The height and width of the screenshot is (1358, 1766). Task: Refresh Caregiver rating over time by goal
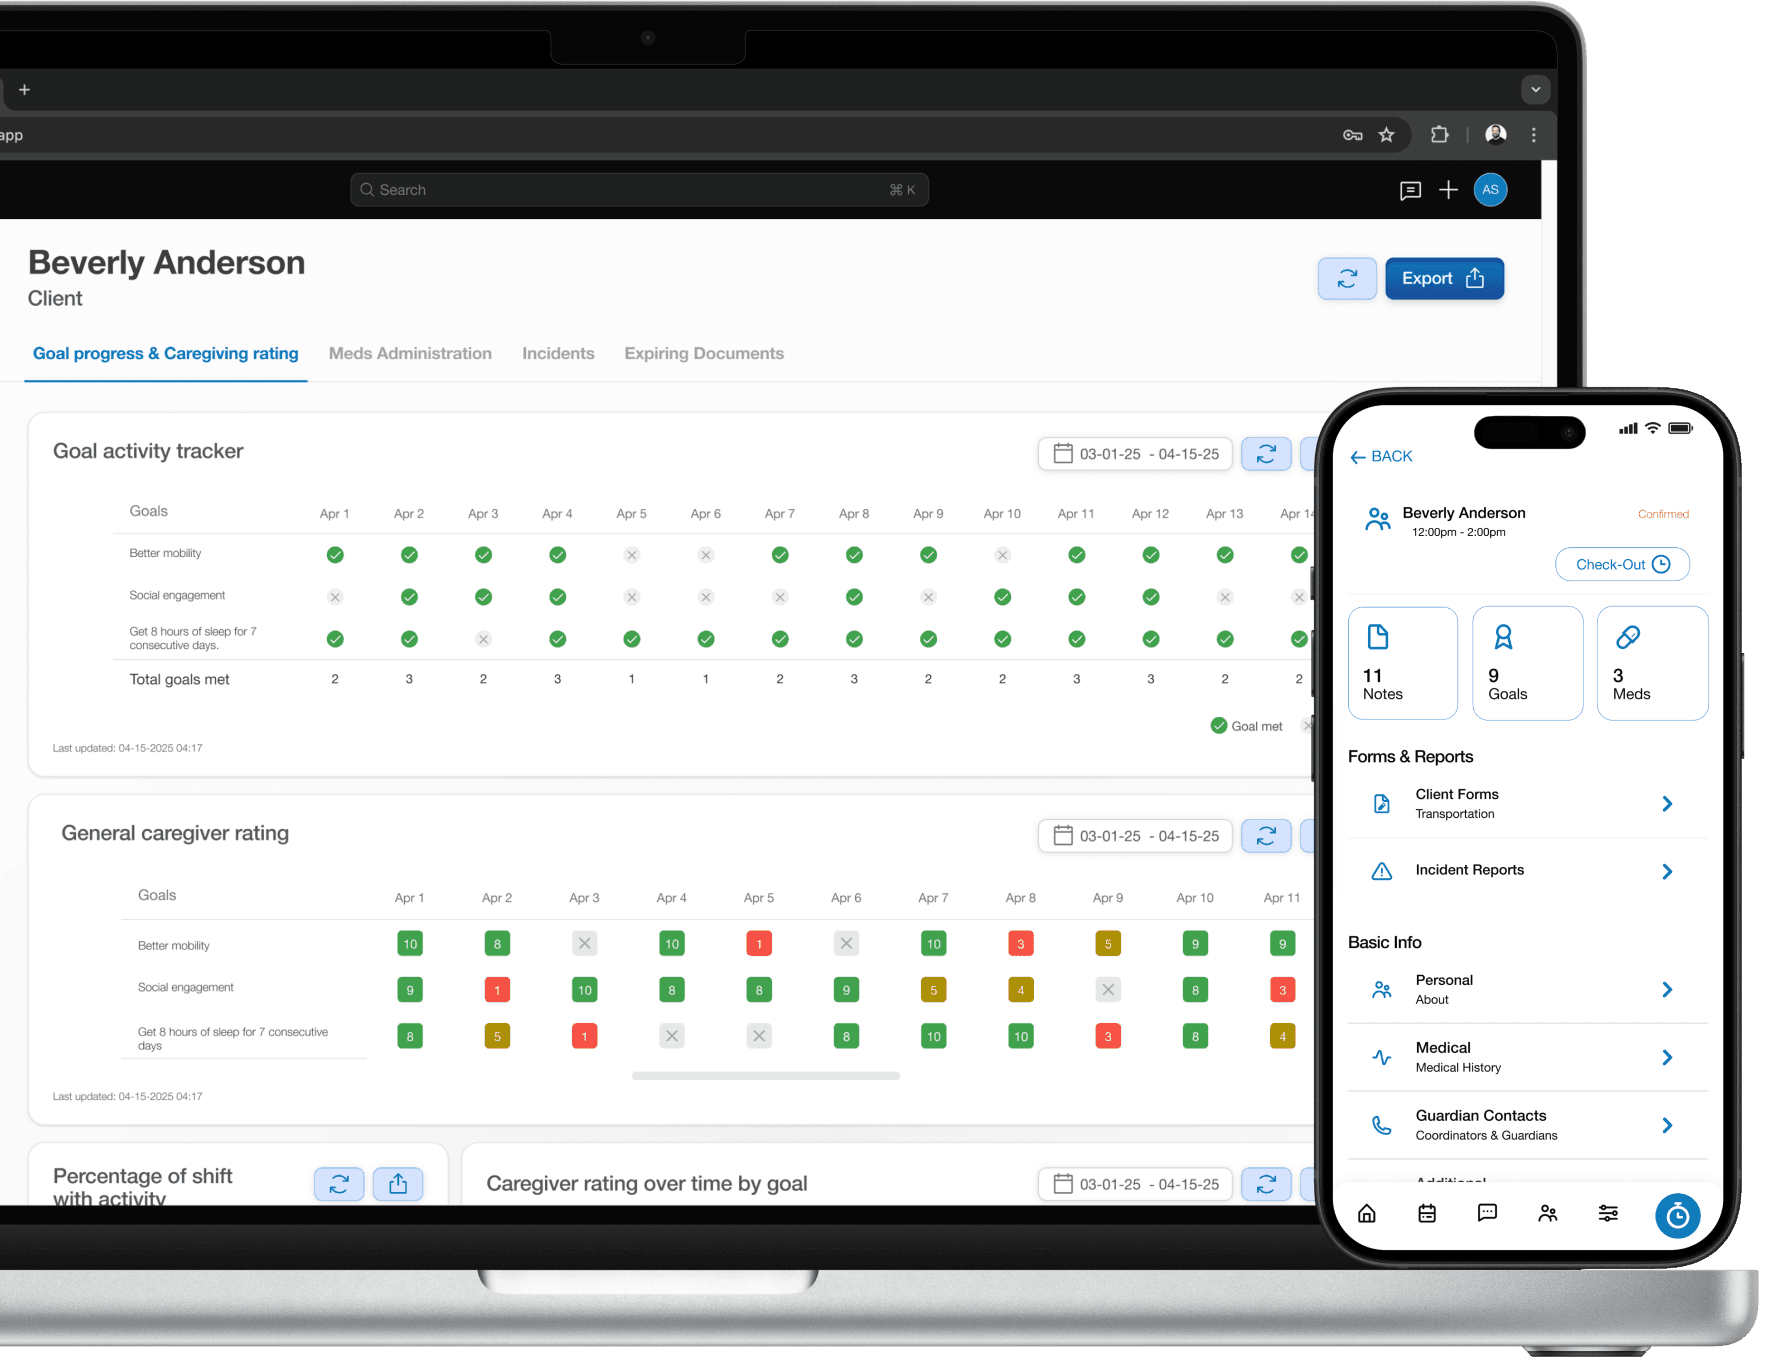tap(1266, 1184)
